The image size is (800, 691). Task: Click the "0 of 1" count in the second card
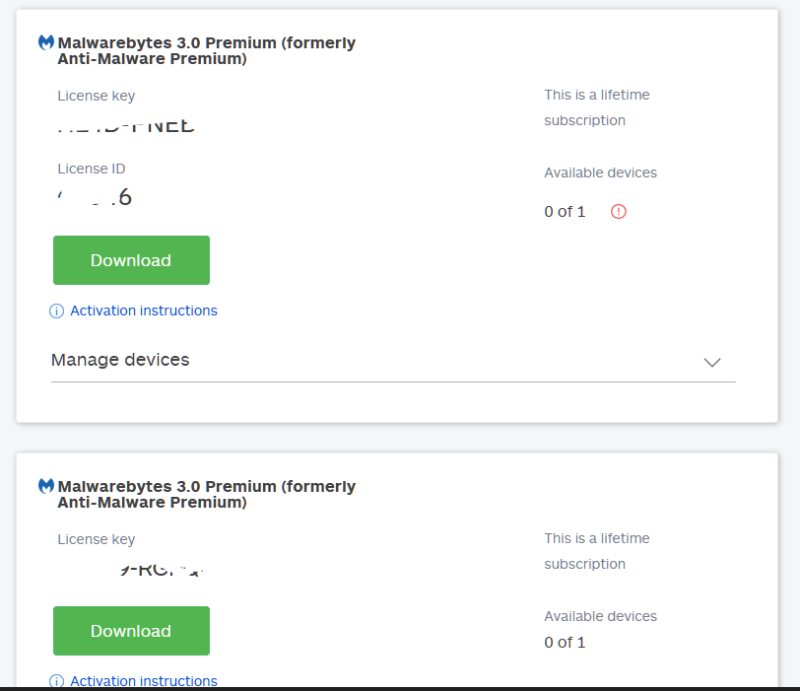coord(565,642)
